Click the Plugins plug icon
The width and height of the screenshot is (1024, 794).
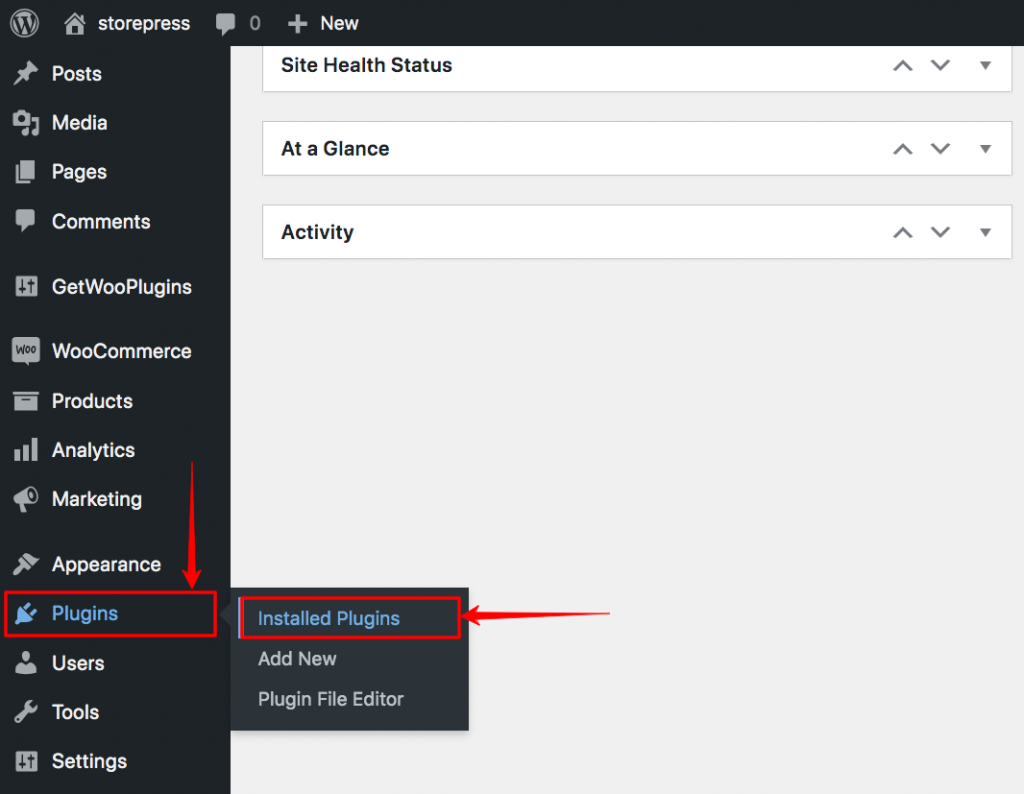pyautogui.click(x=26, y=613)
